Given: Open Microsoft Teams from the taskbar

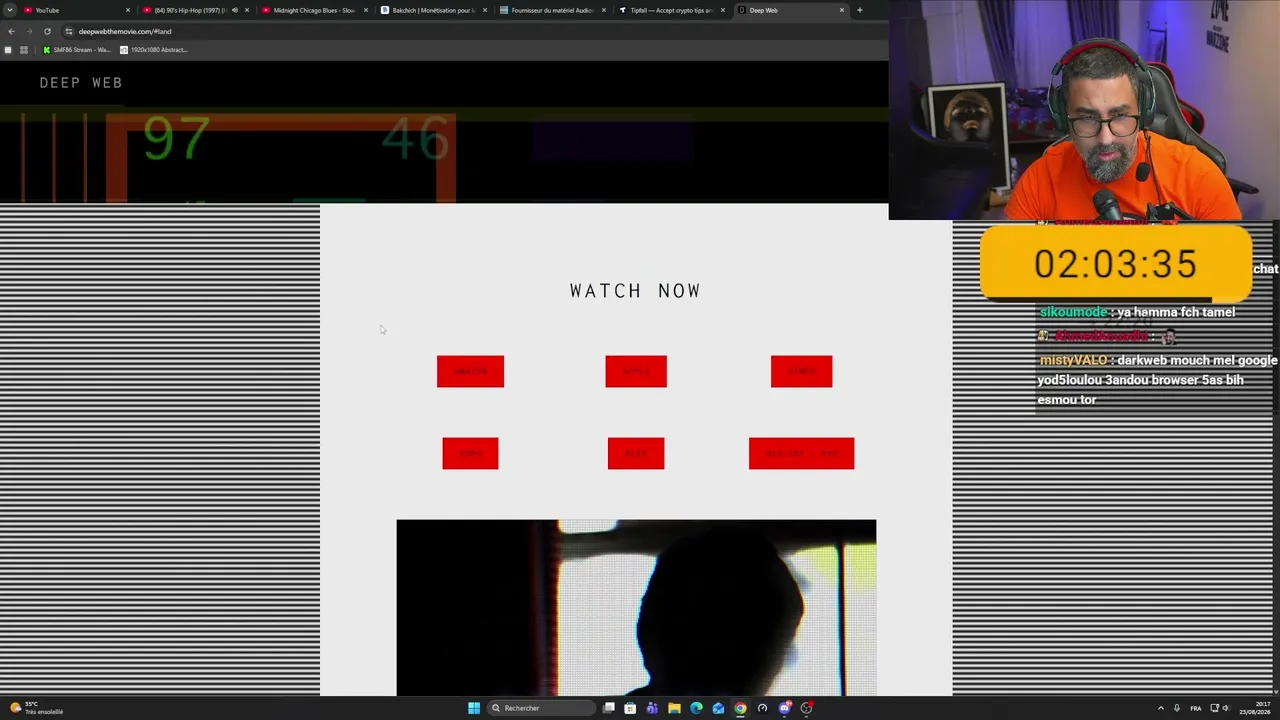Looking at the screenshot, I should pos(652,708).
